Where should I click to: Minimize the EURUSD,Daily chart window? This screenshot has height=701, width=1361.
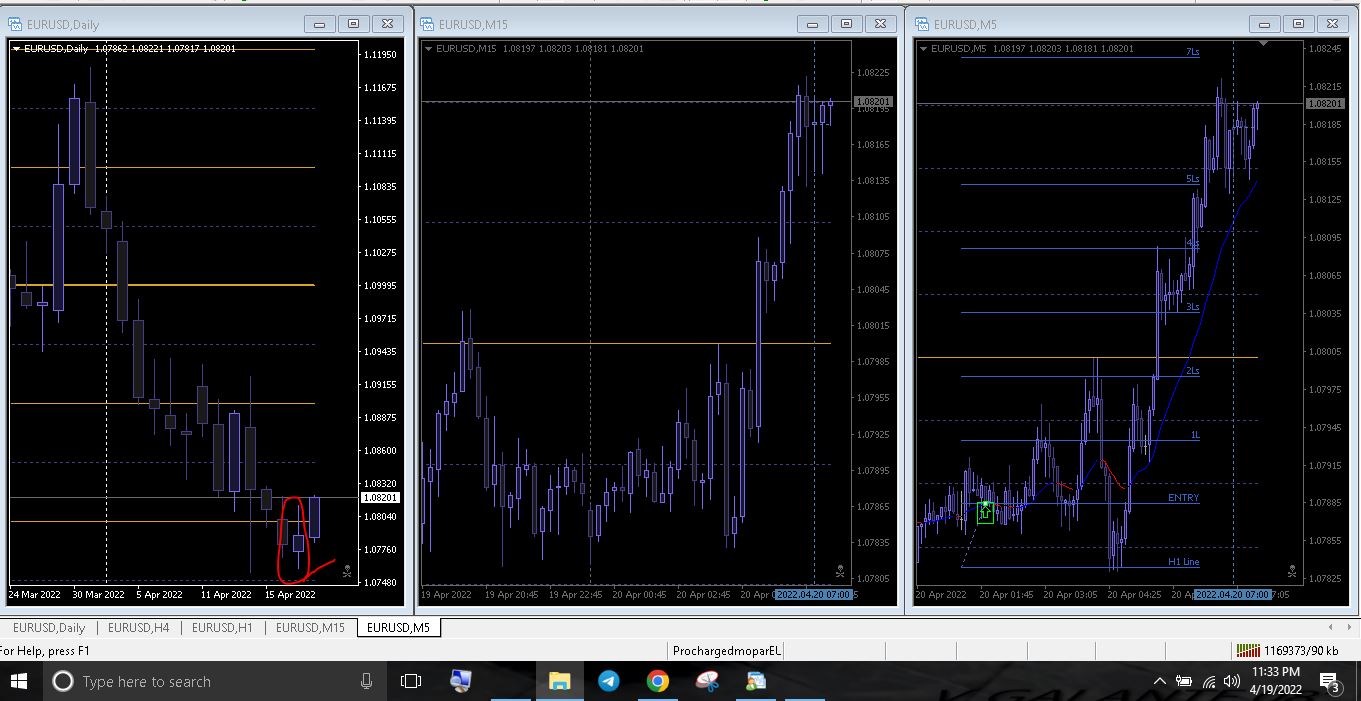point(320,24)
